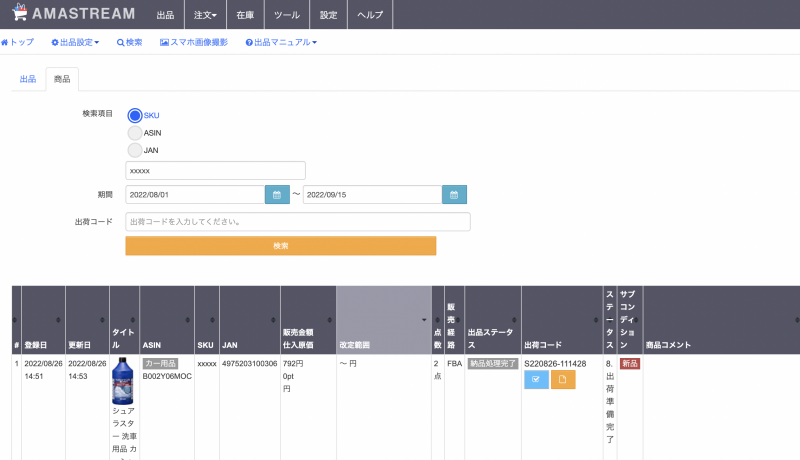Open the ツール menu
Image resolution: width=800 pixels, height=460 pixels.
point(287,15)
